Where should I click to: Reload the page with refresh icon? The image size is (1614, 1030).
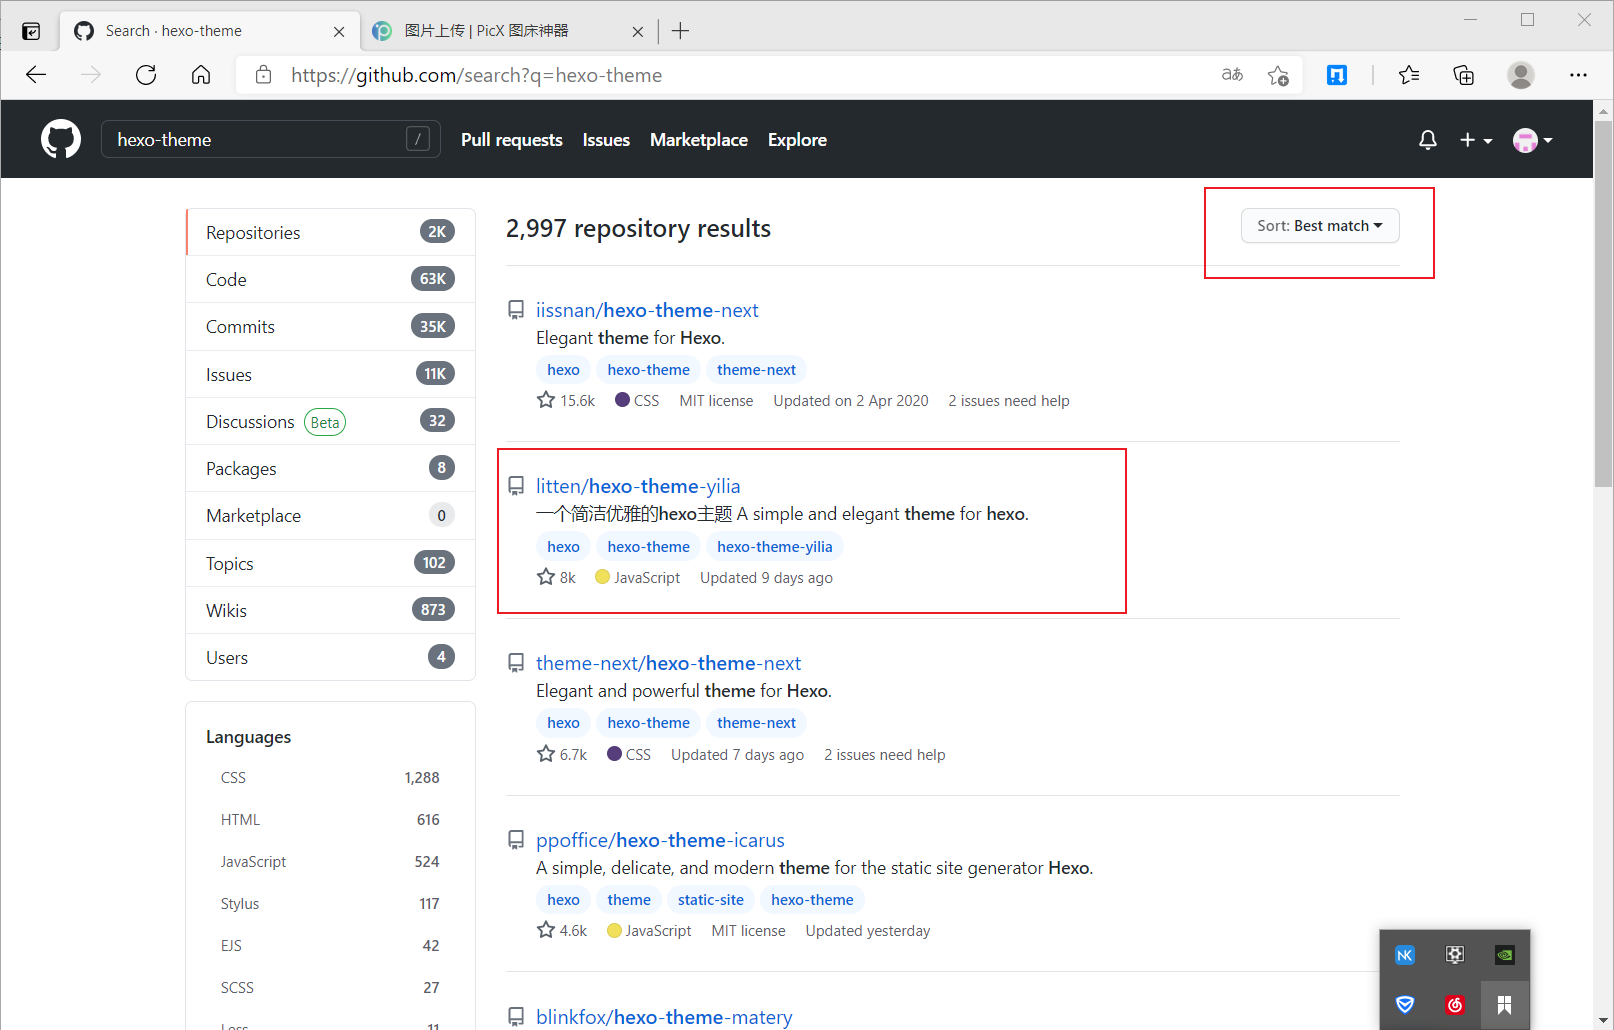pos(146,75)
